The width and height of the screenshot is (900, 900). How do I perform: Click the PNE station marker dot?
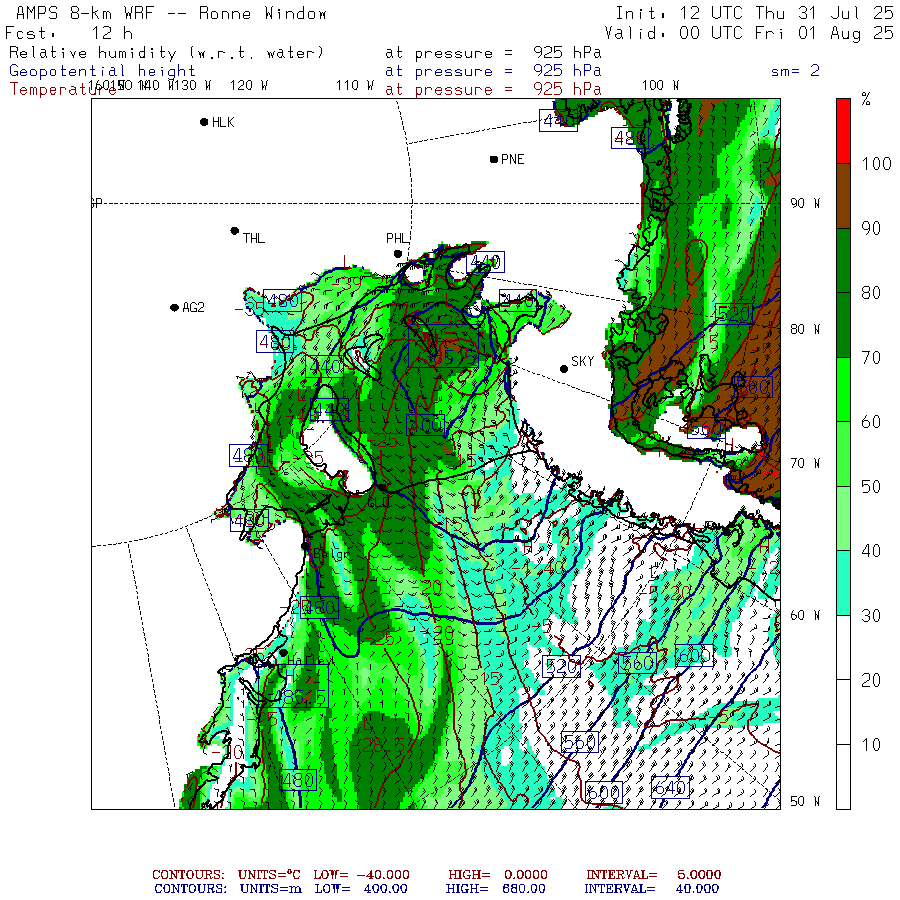[494, 159]
